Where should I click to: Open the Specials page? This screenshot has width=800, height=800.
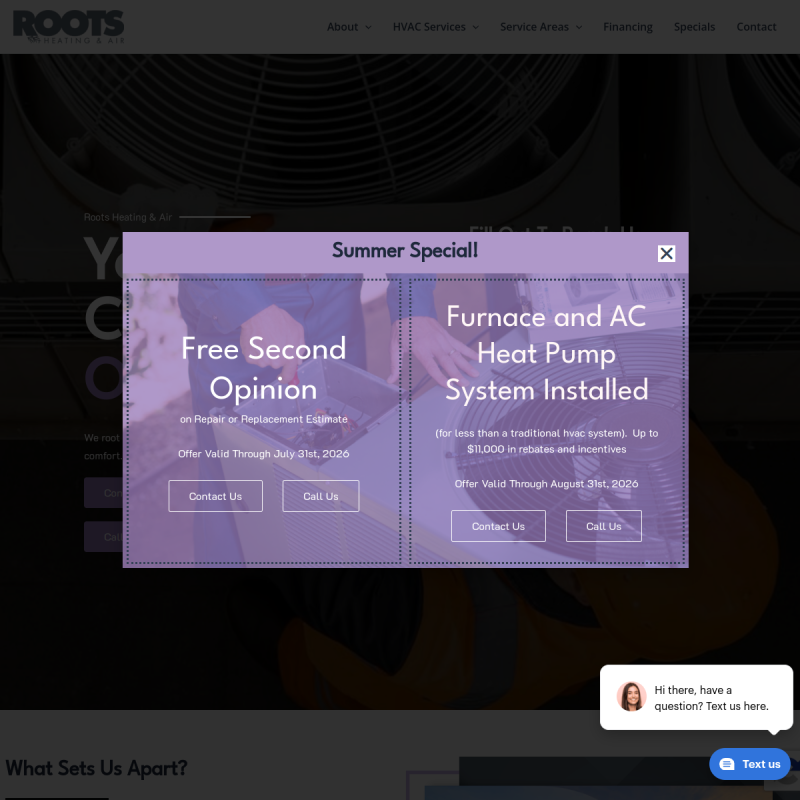coord(694,27)
